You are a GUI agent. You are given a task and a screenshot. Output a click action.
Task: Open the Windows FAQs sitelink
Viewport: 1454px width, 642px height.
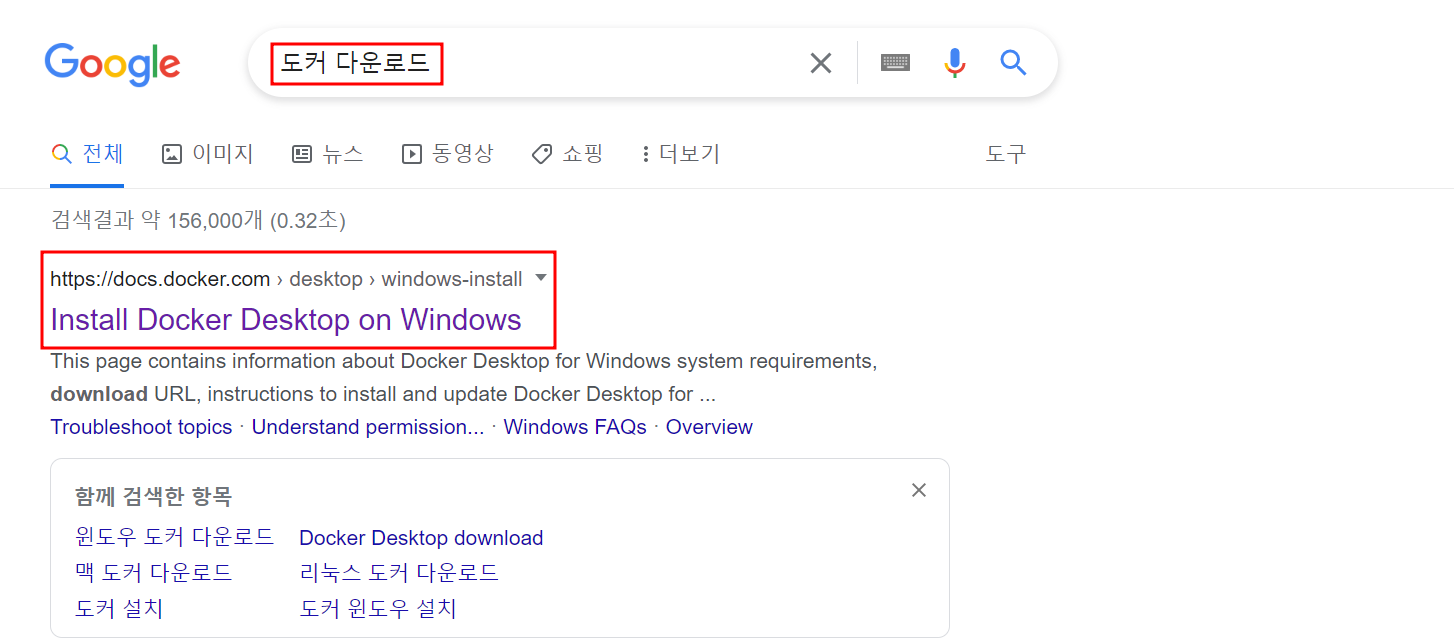575,427
